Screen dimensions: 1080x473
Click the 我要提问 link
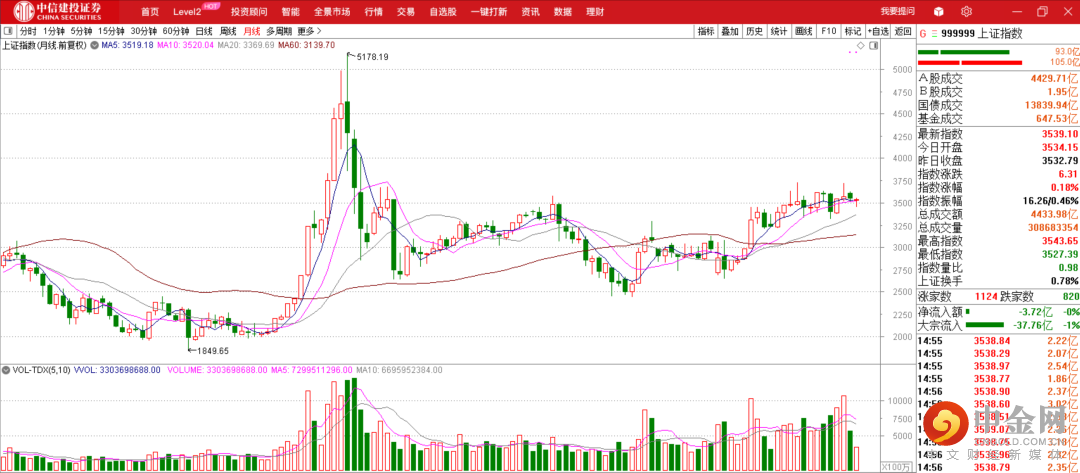(x=897, y=12)
